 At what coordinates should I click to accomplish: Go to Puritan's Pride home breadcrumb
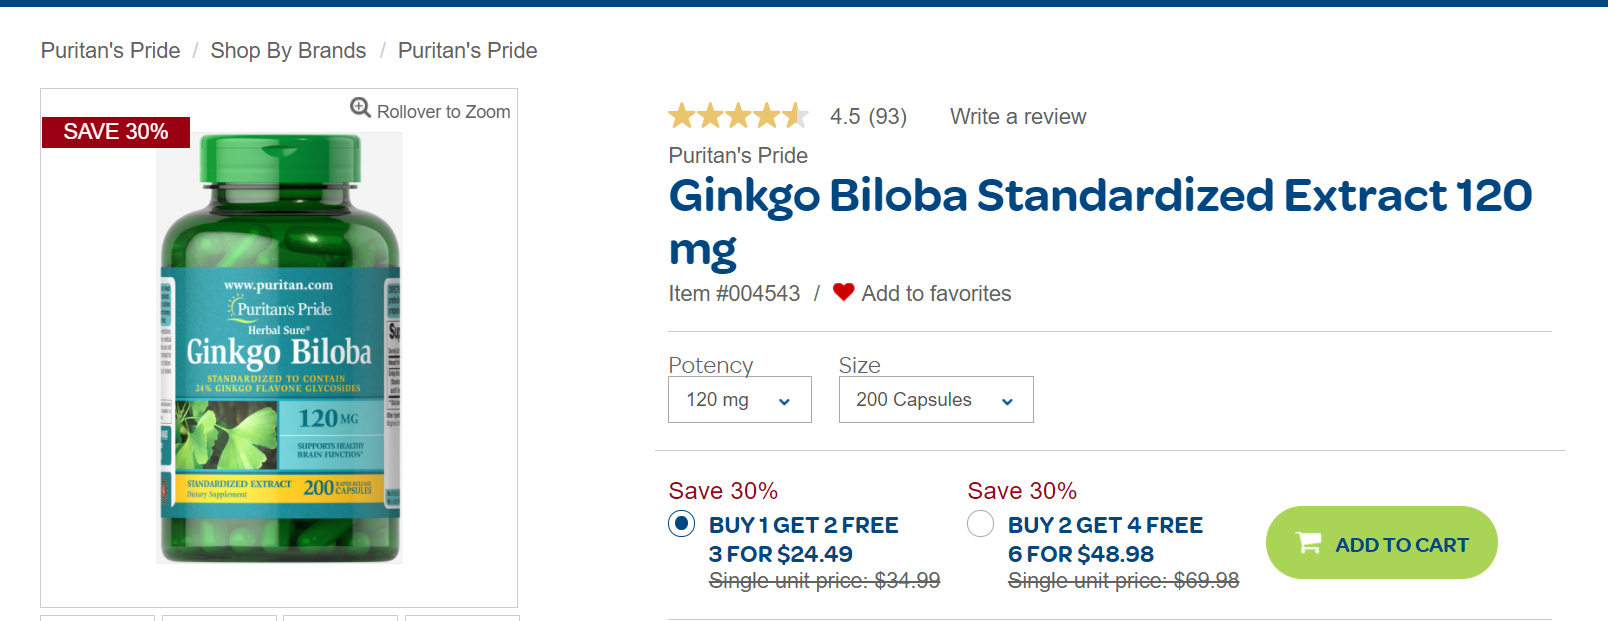click(110, 51)
